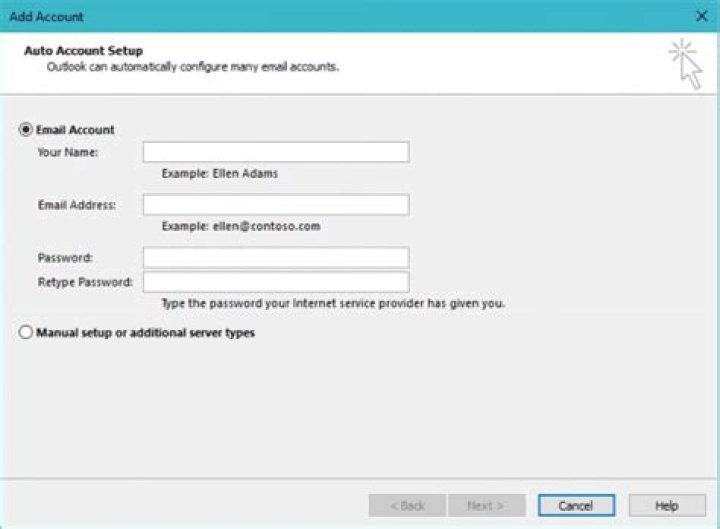
Task: Select the Email Account radio button
Action: 26,130
